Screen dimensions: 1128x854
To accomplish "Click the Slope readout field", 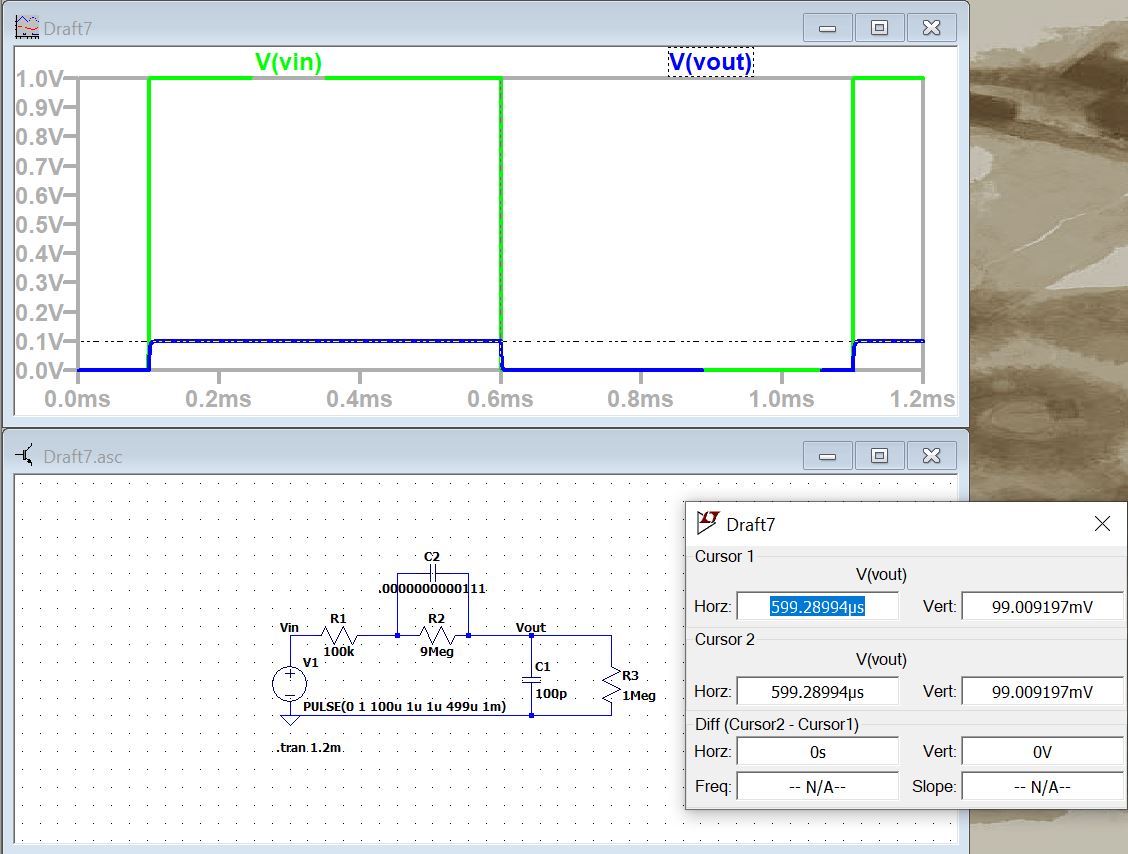I will pyautogui.click(x=1042, y=787).
